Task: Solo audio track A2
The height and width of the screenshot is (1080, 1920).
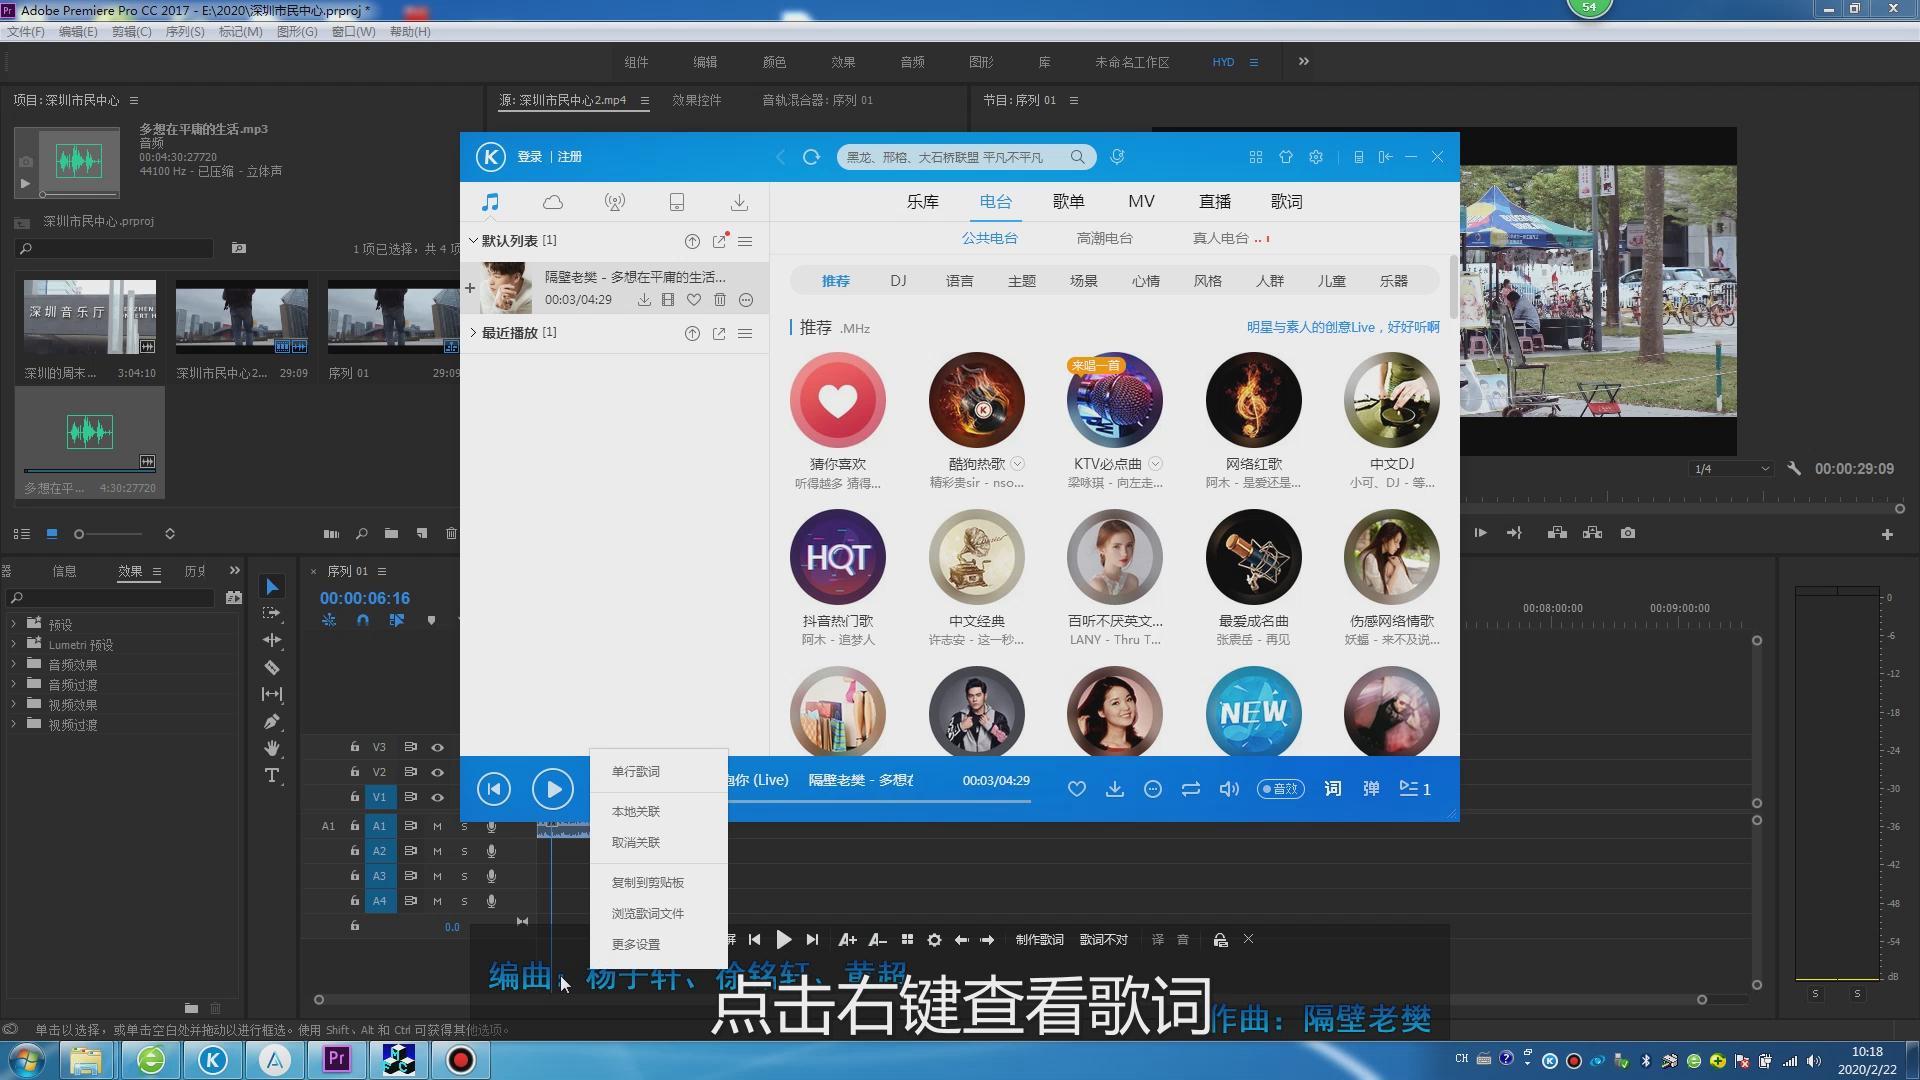Action: pyautogui.click(x=464, y=851)
